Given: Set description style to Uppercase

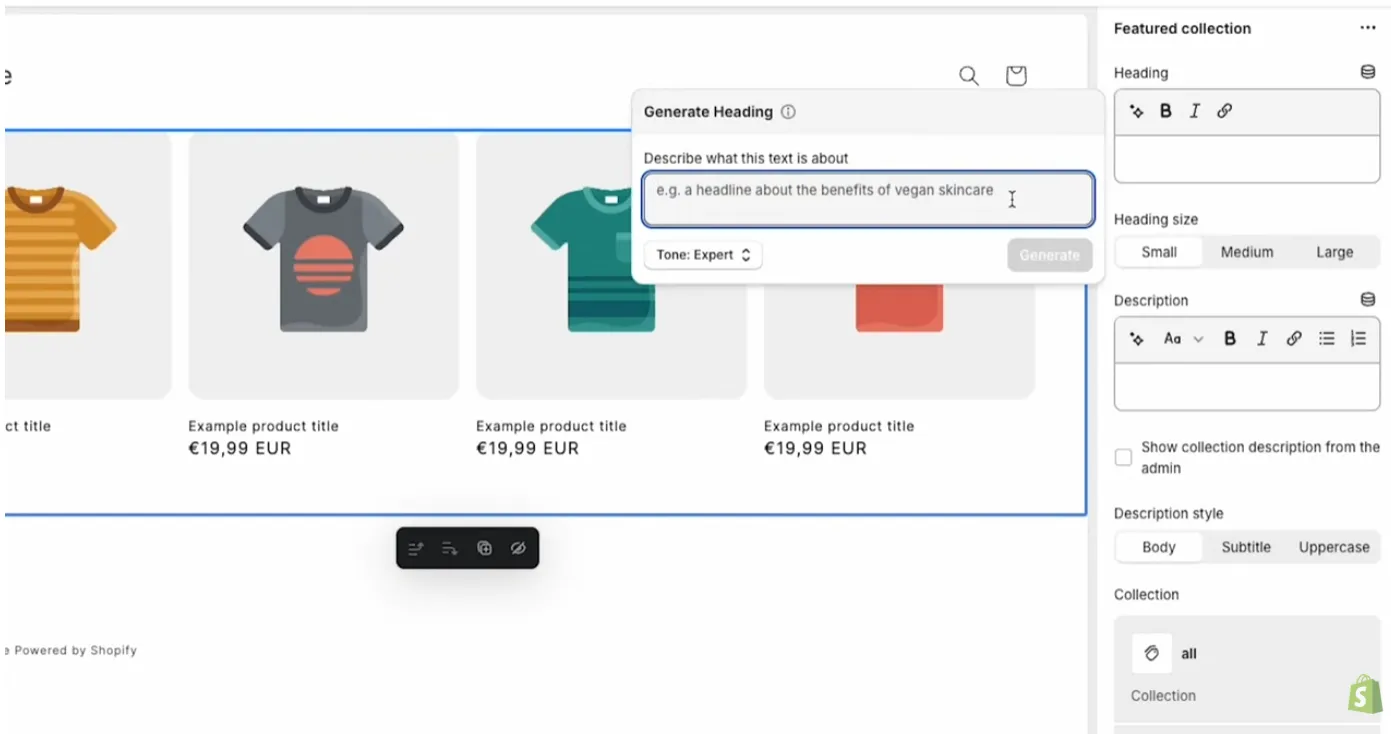Looking at the screenshot, I should pos(1333,547).
